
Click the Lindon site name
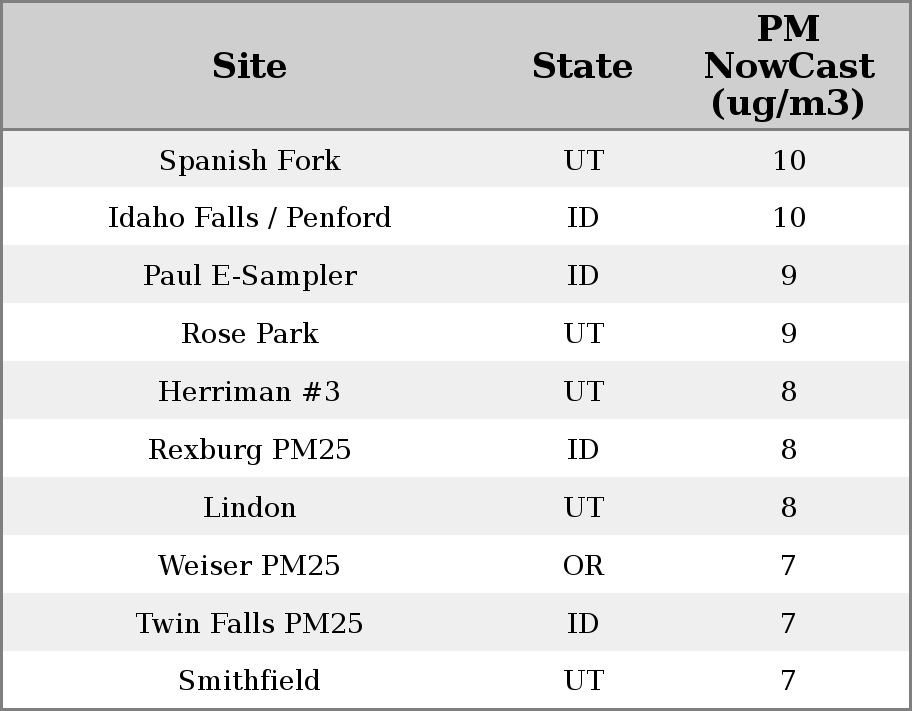click(x=250, y=508)
